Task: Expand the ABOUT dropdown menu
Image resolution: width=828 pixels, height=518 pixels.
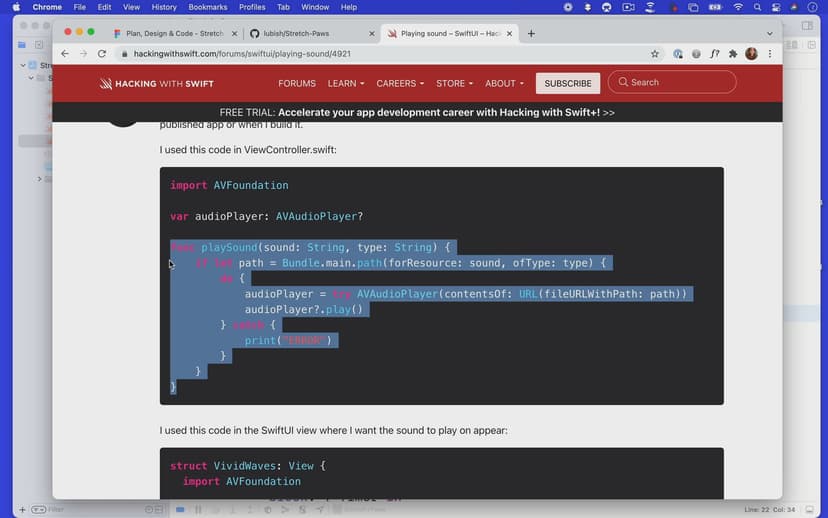Action: point(505,83)
